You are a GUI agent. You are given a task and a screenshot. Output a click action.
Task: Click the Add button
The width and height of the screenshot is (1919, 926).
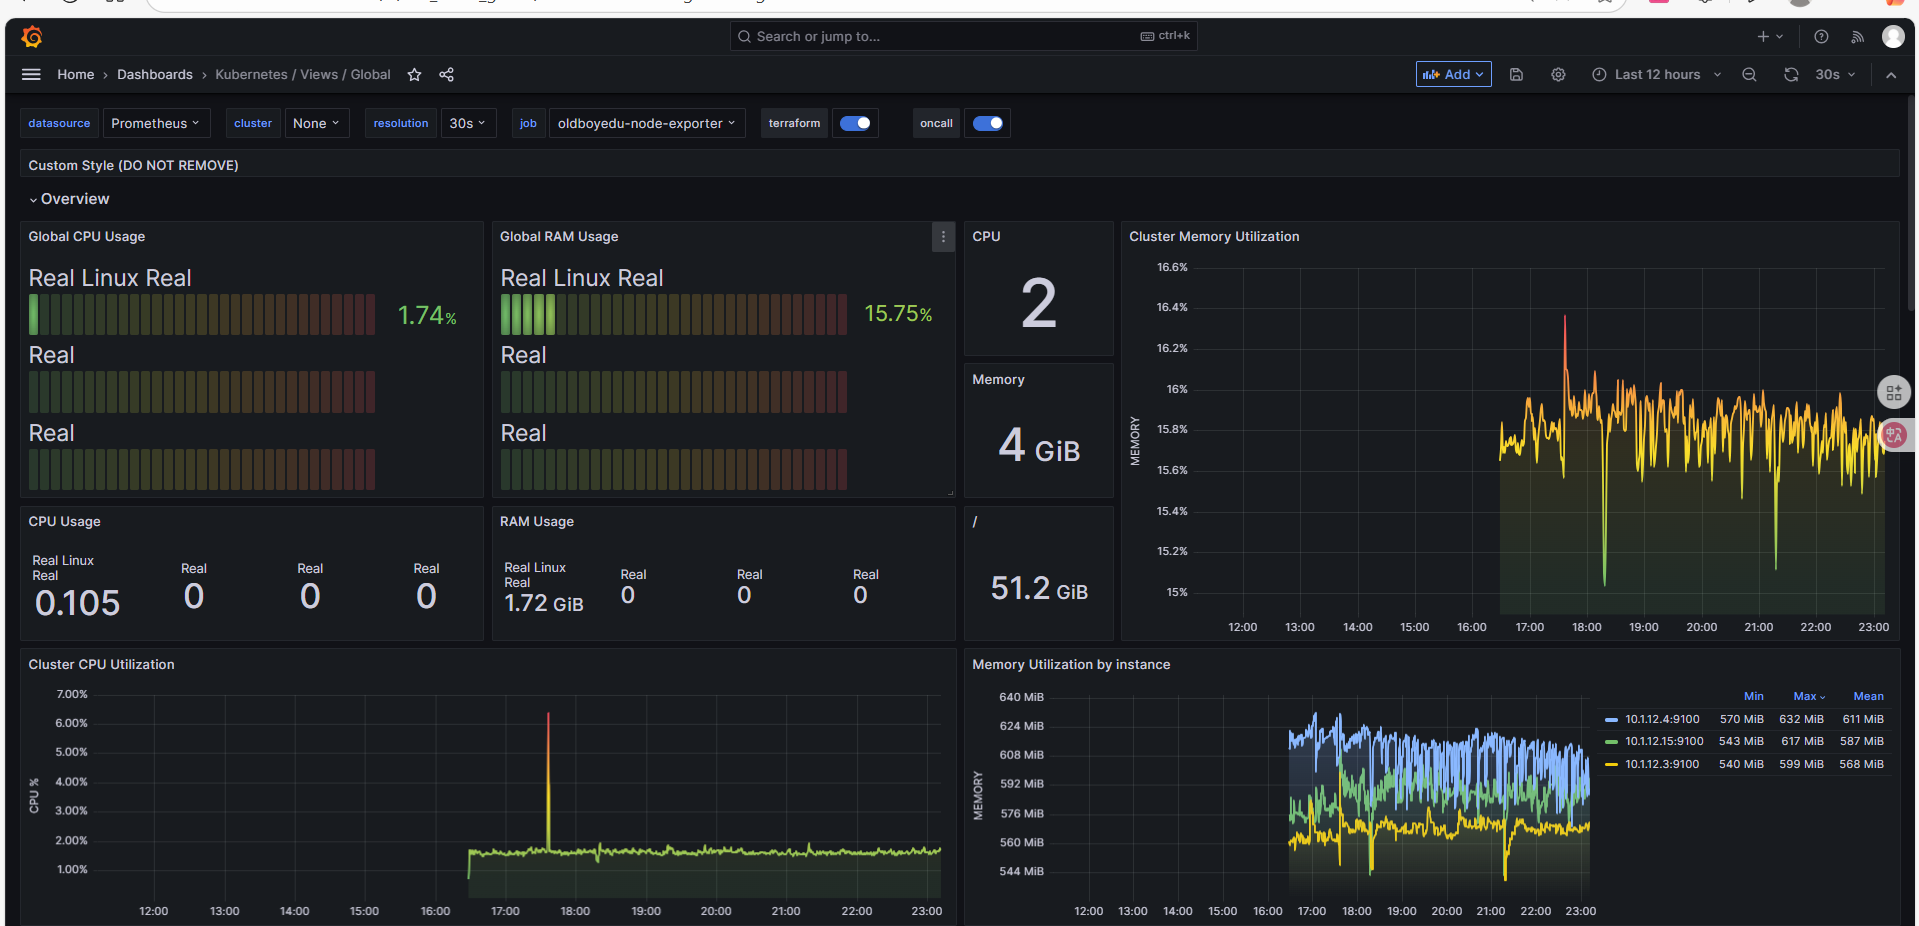click(x=1453, y=75)
